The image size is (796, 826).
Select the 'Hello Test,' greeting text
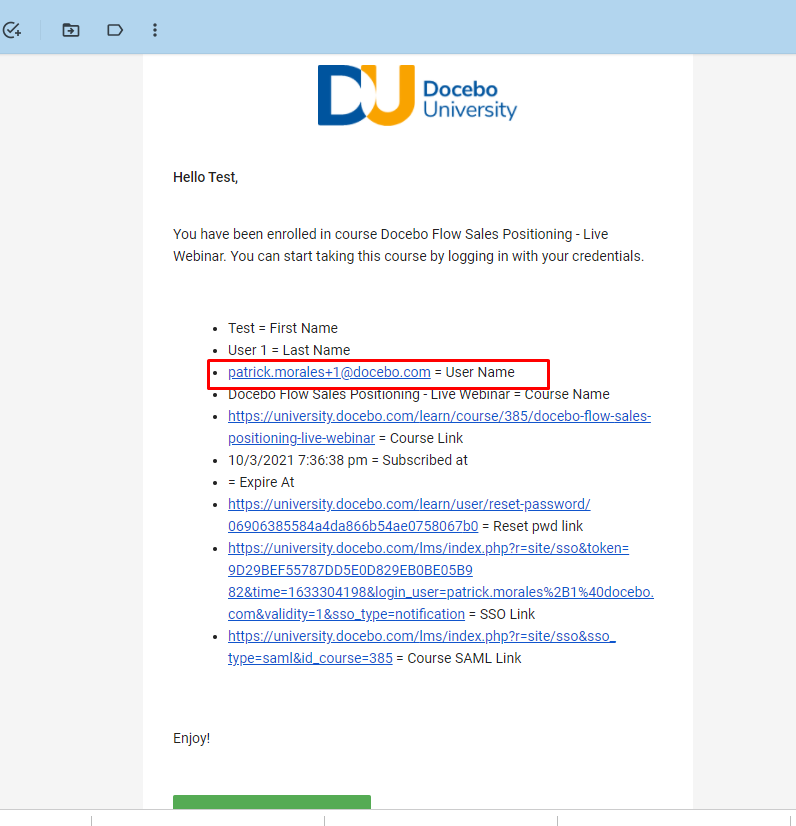tap(205, 177)
